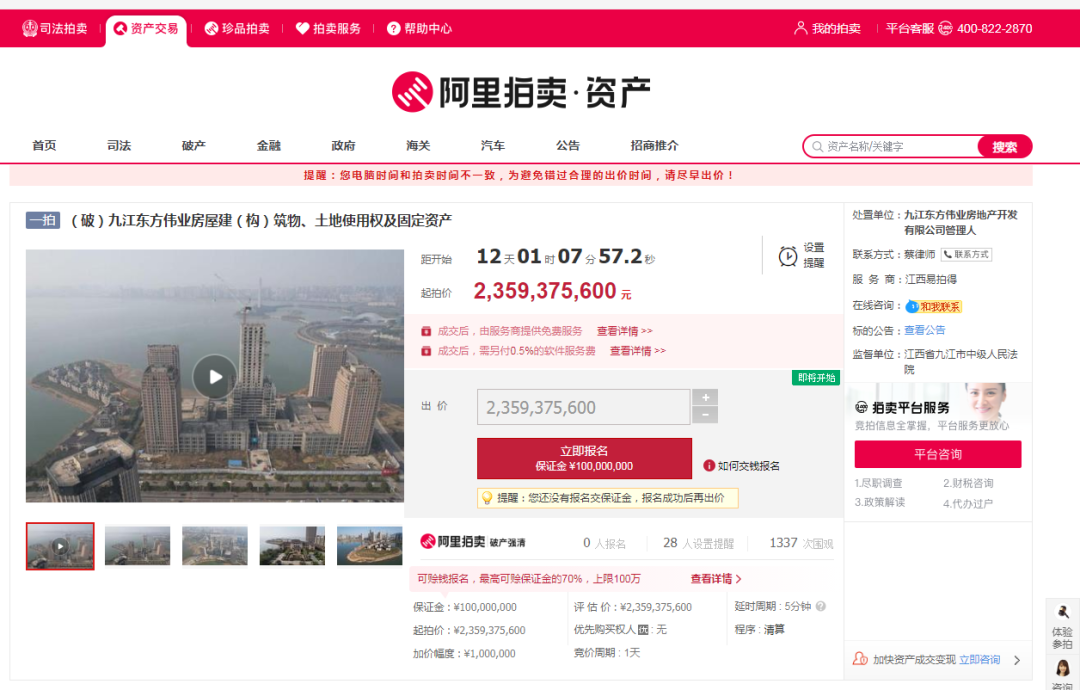Click the 一拍 badge
Screen dimensions: 1080x690
(x=43, y=220)
